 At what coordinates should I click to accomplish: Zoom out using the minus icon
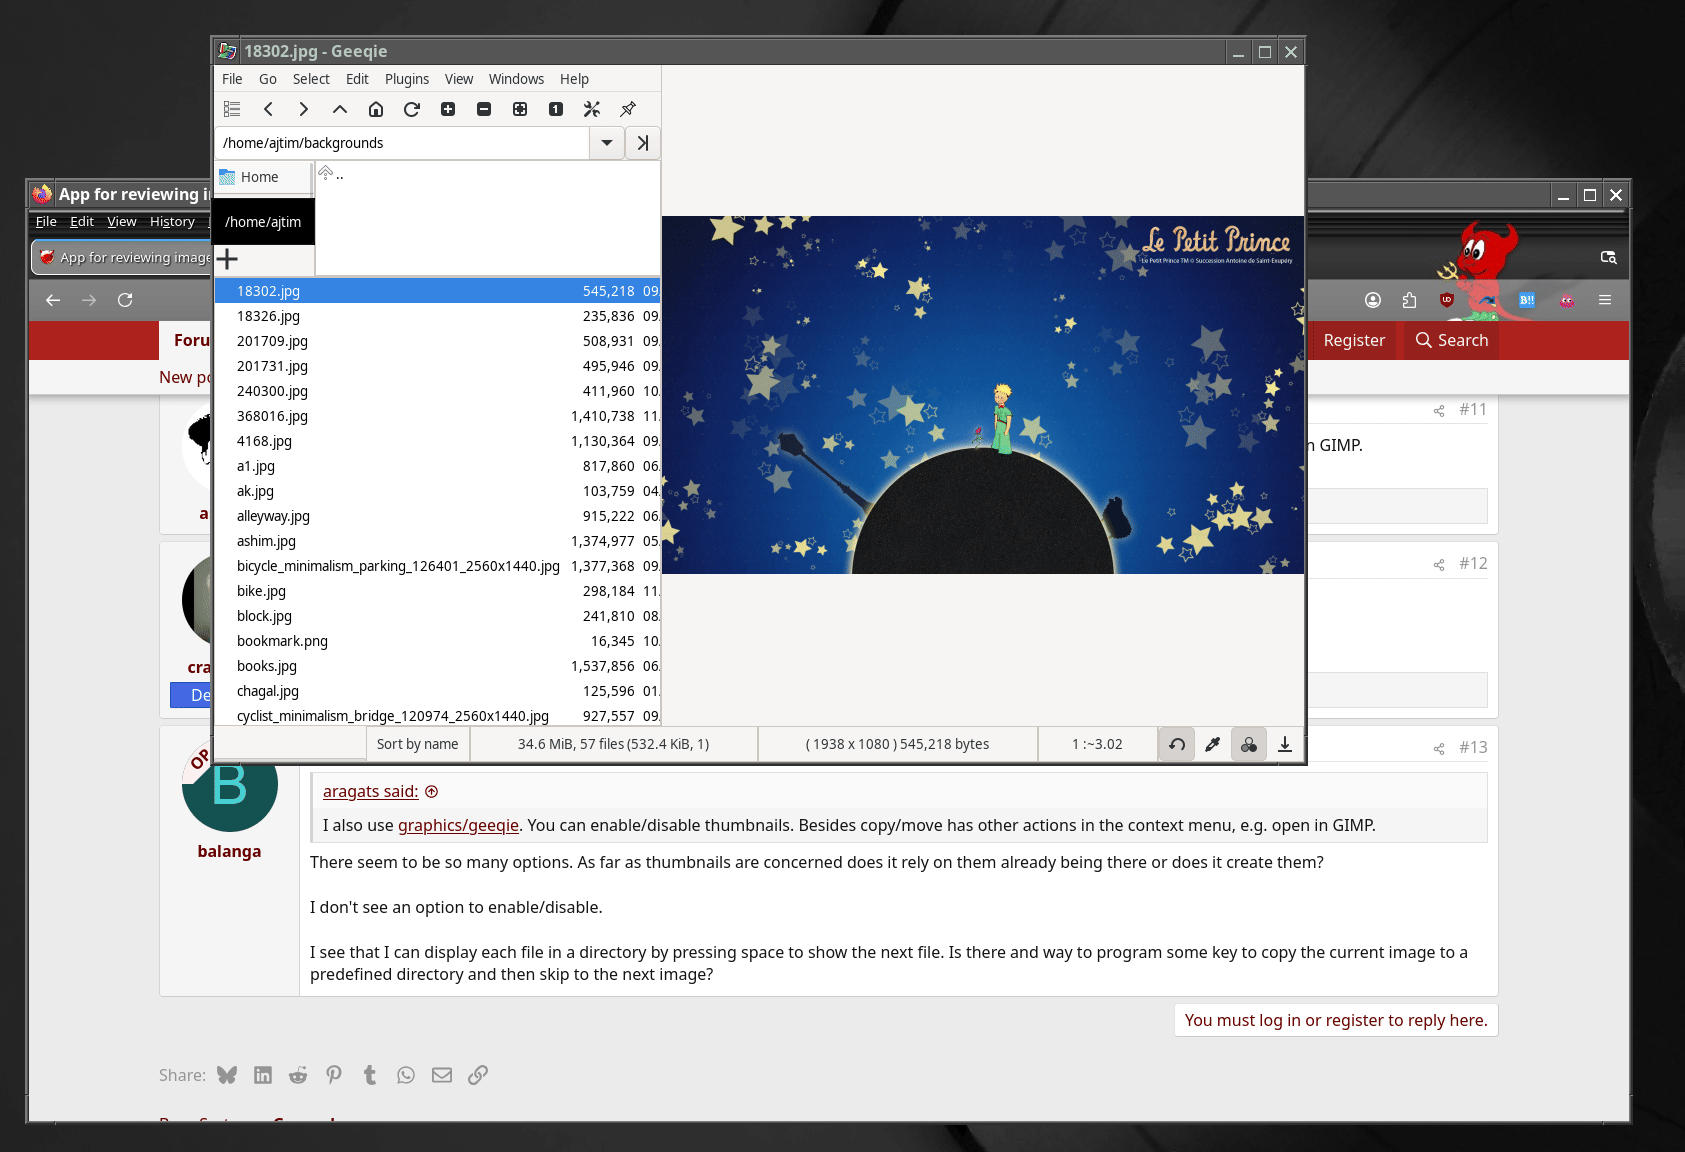(x=484, y=109)
